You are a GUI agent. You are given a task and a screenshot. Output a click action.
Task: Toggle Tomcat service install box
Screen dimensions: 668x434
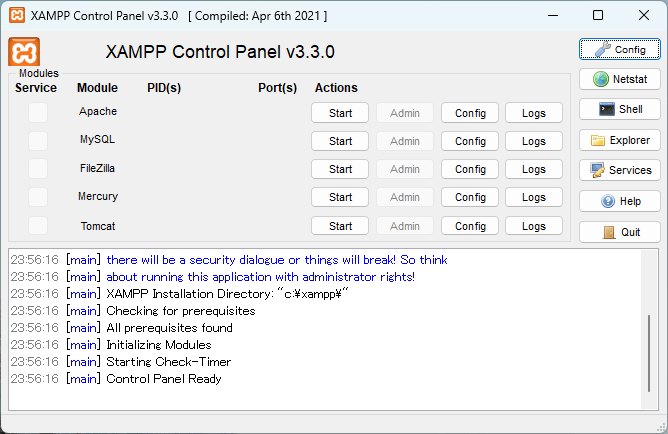tap(38, 225)
